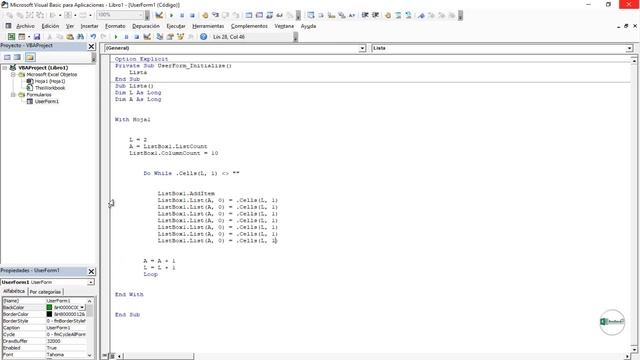Open the Archivo menu

[x=25, y=26]
